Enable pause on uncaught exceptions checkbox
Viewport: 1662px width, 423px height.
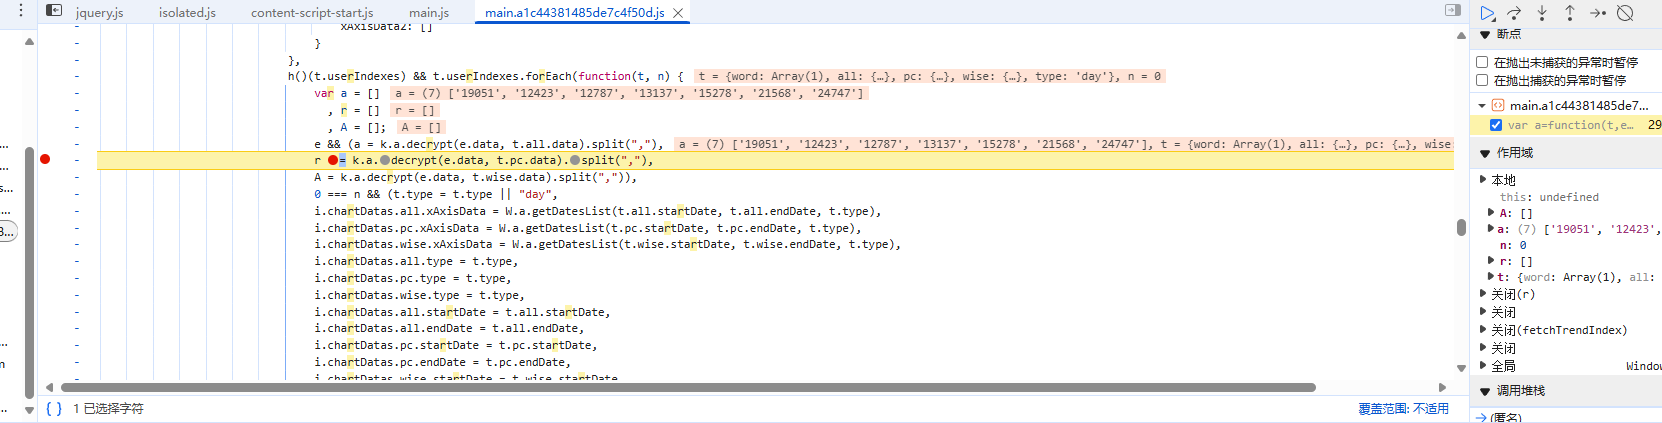click(x=1482, y=62)
